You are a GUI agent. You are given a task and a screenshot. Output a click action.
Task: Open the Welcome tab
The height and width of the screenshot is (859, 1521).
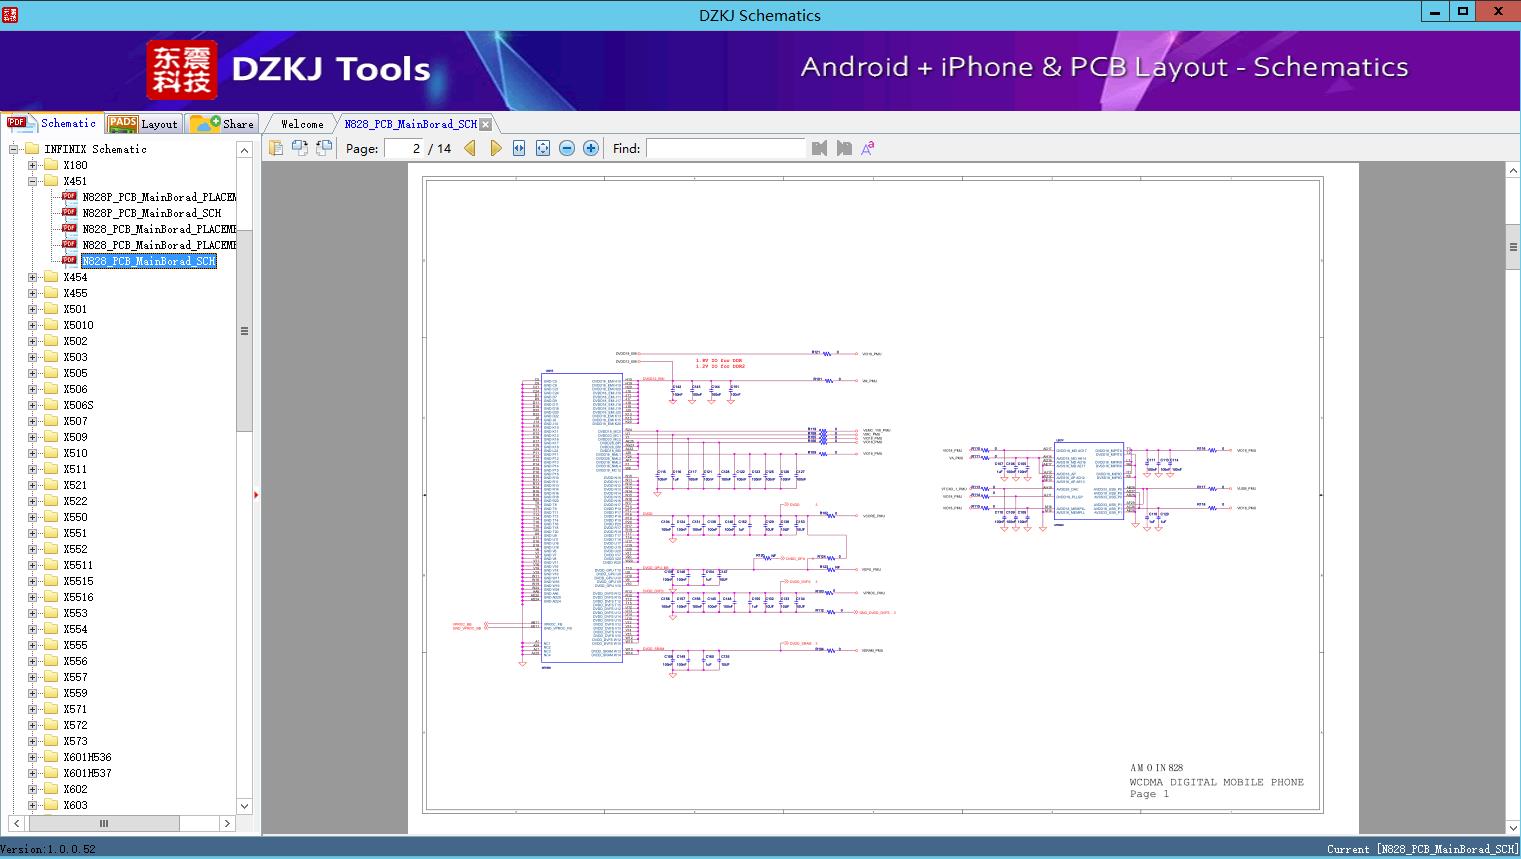tap(301, 124)
